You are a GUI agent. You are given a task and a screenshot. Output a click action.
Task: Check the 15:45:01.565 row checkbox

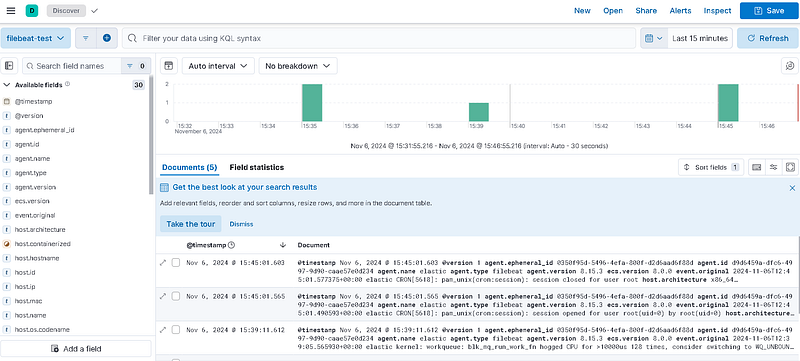(176, 296)
